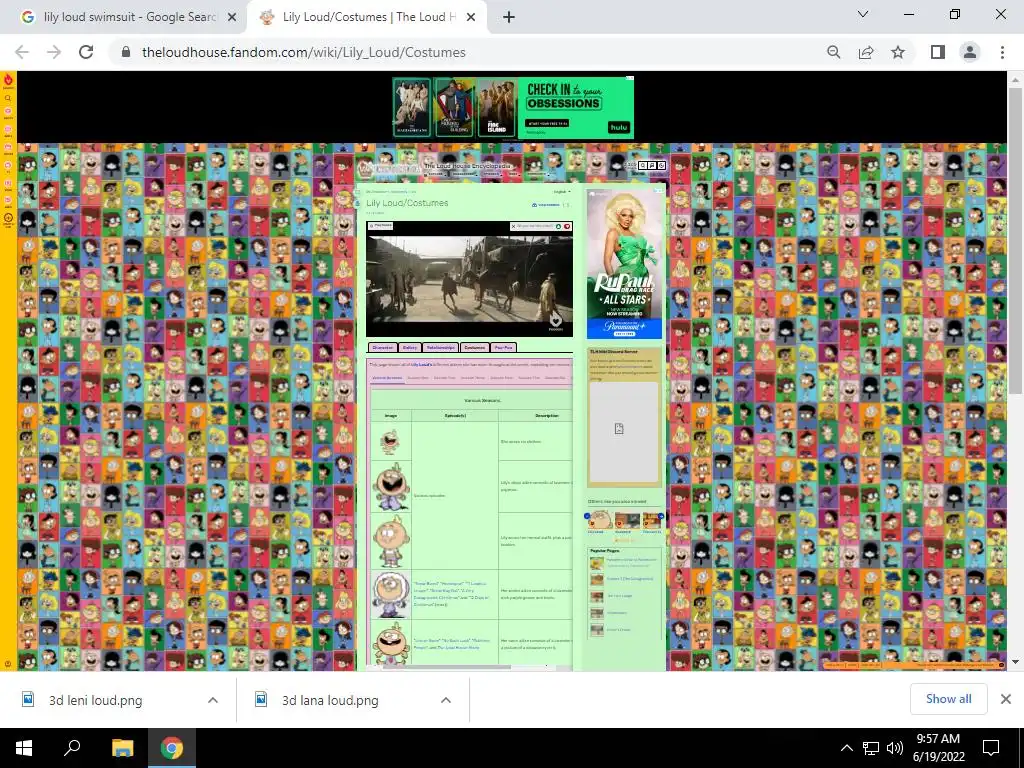Open the 3d lana loud.png download
This screenshot has width=1024, height=768.
tap(330, 700)
